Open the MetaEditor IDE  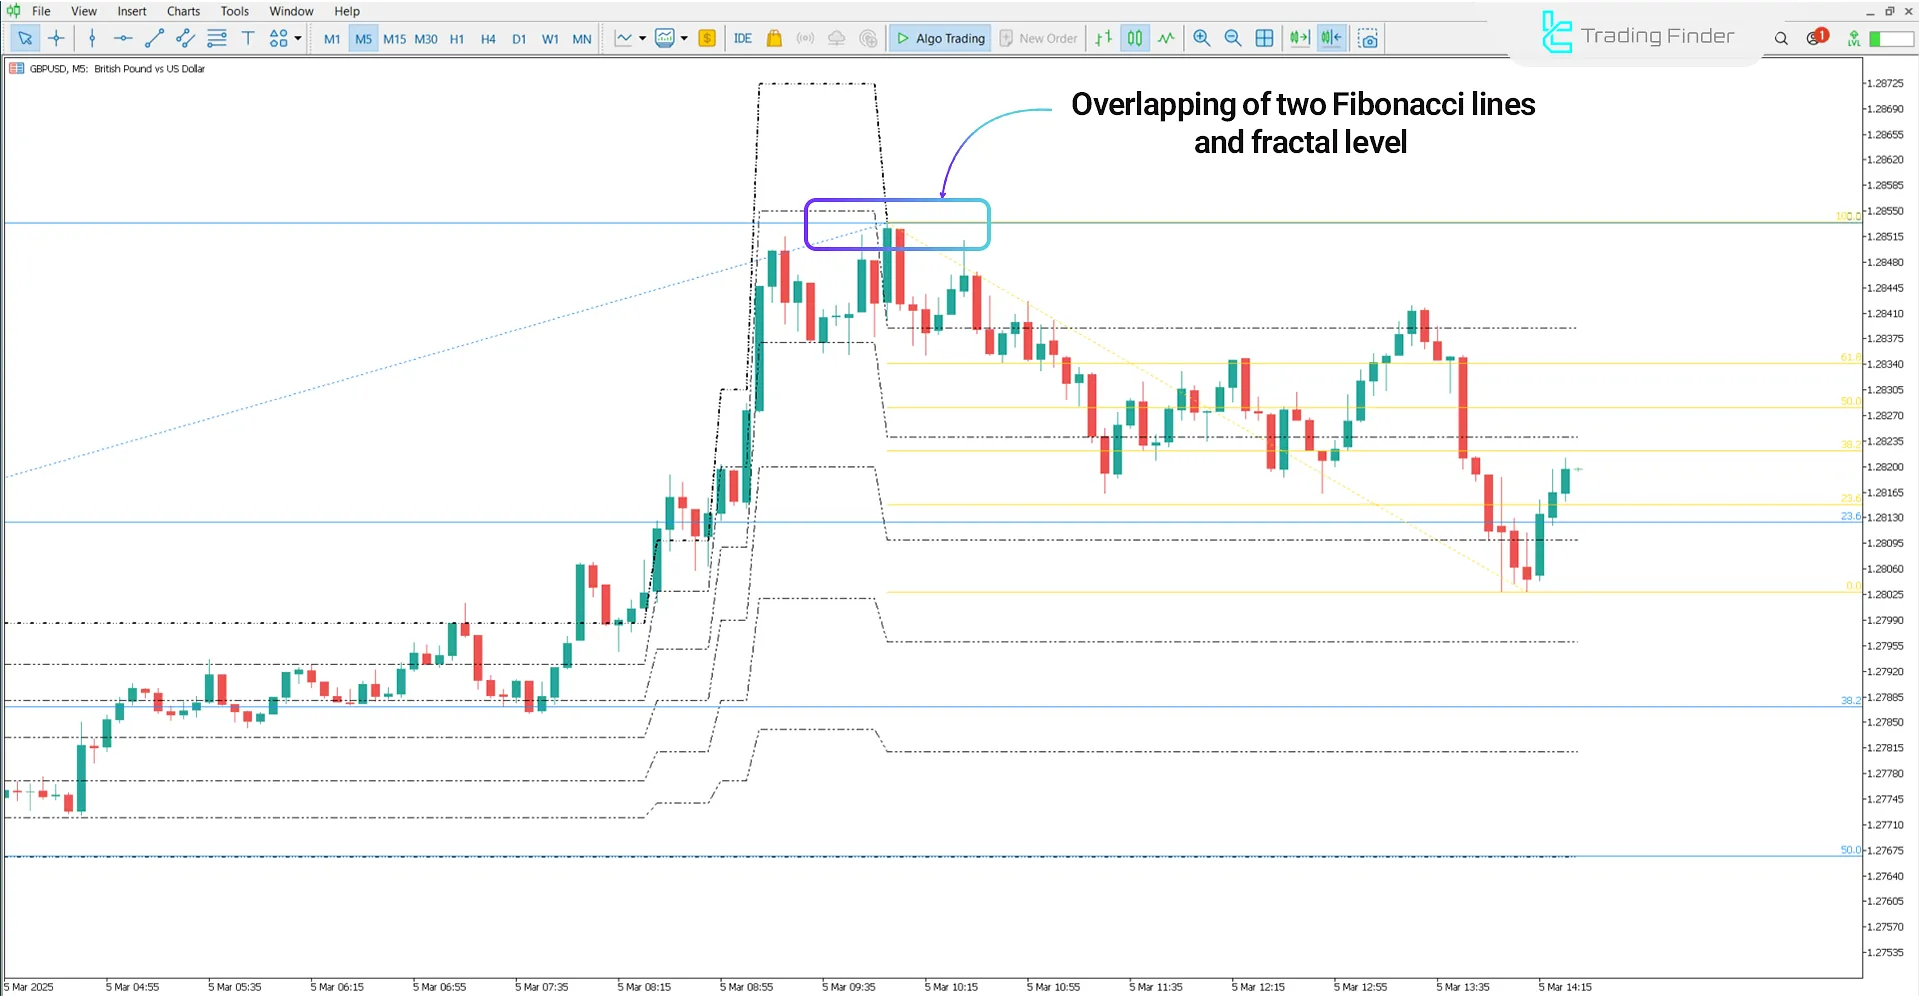click(743, 38)
